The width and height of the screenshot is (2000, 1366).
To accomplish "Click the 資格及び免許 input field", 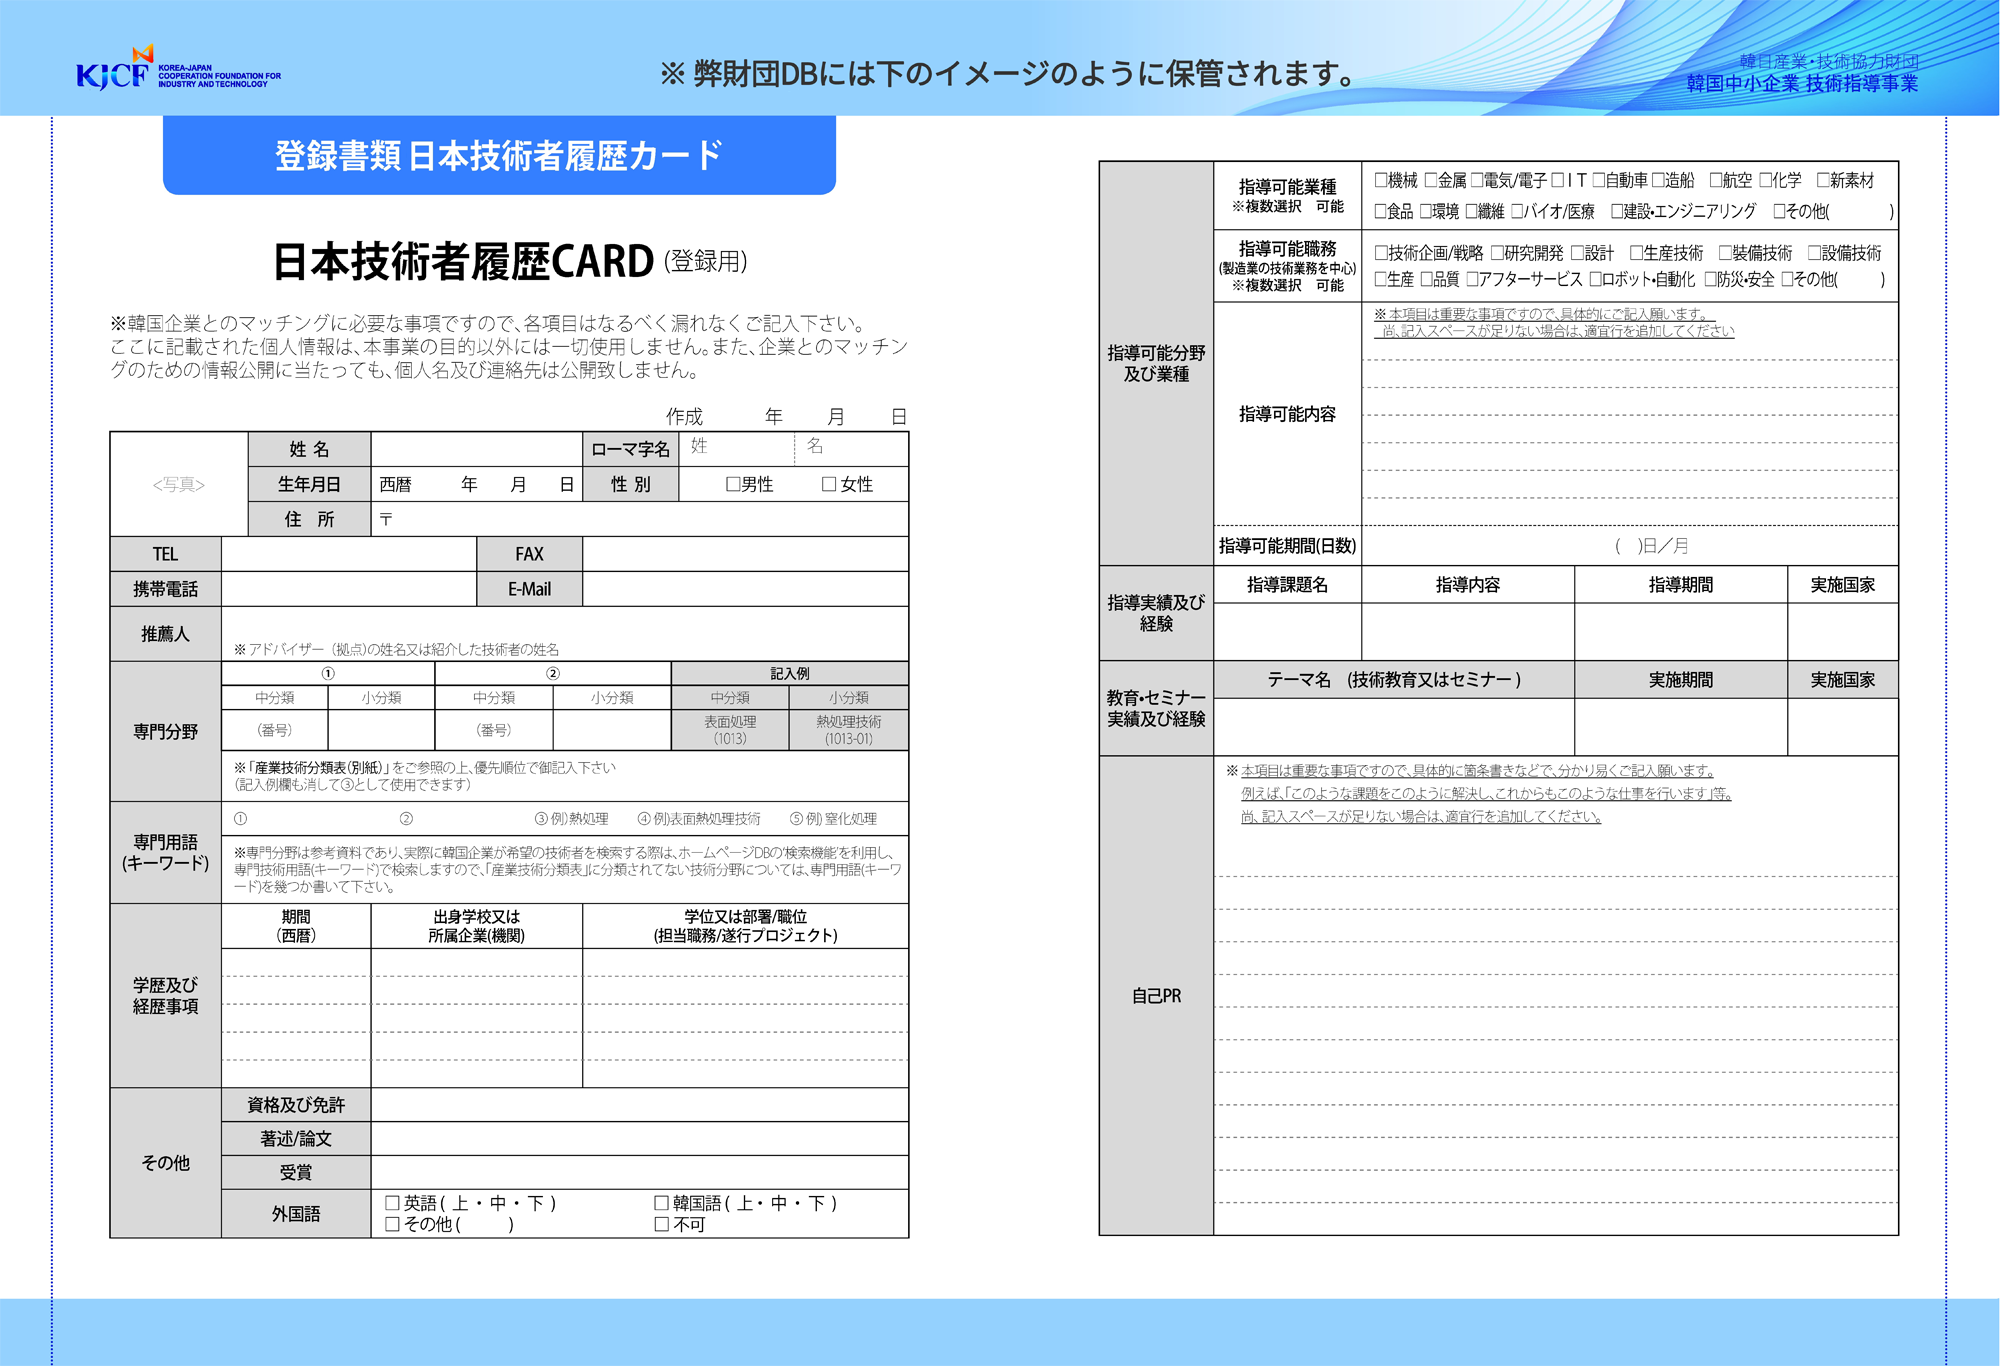I will pyautogui.click(x=640, y=1105).
